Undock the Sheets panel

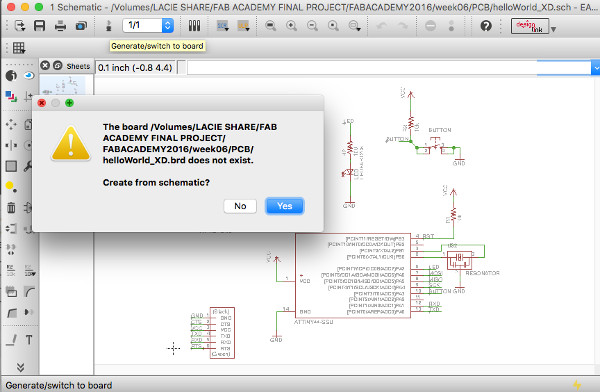57,65
